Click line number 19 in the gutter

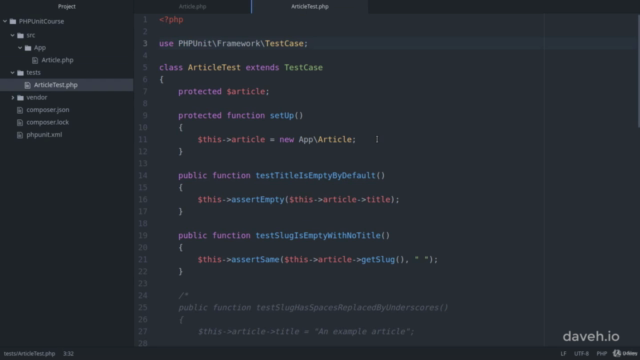143,236
